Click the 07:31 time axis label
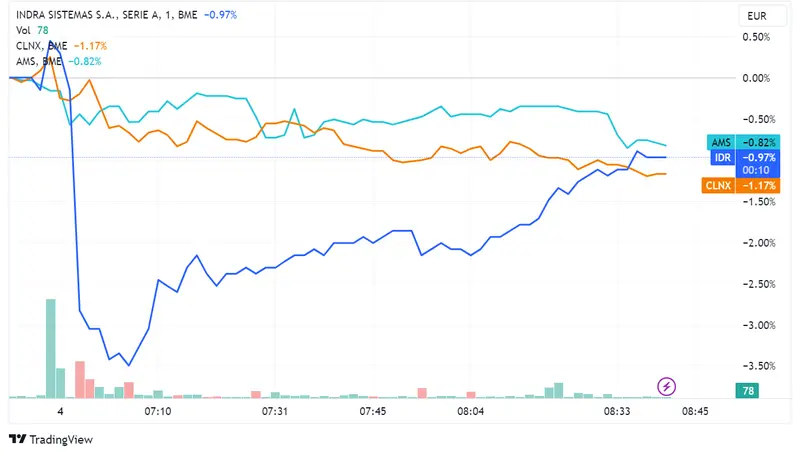 275,411
